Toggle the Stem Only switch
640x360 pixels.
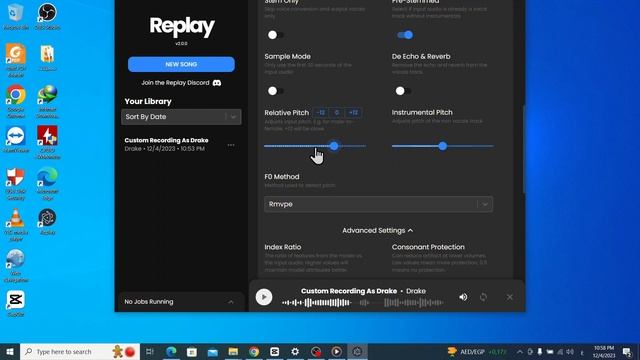click(275, 35)
